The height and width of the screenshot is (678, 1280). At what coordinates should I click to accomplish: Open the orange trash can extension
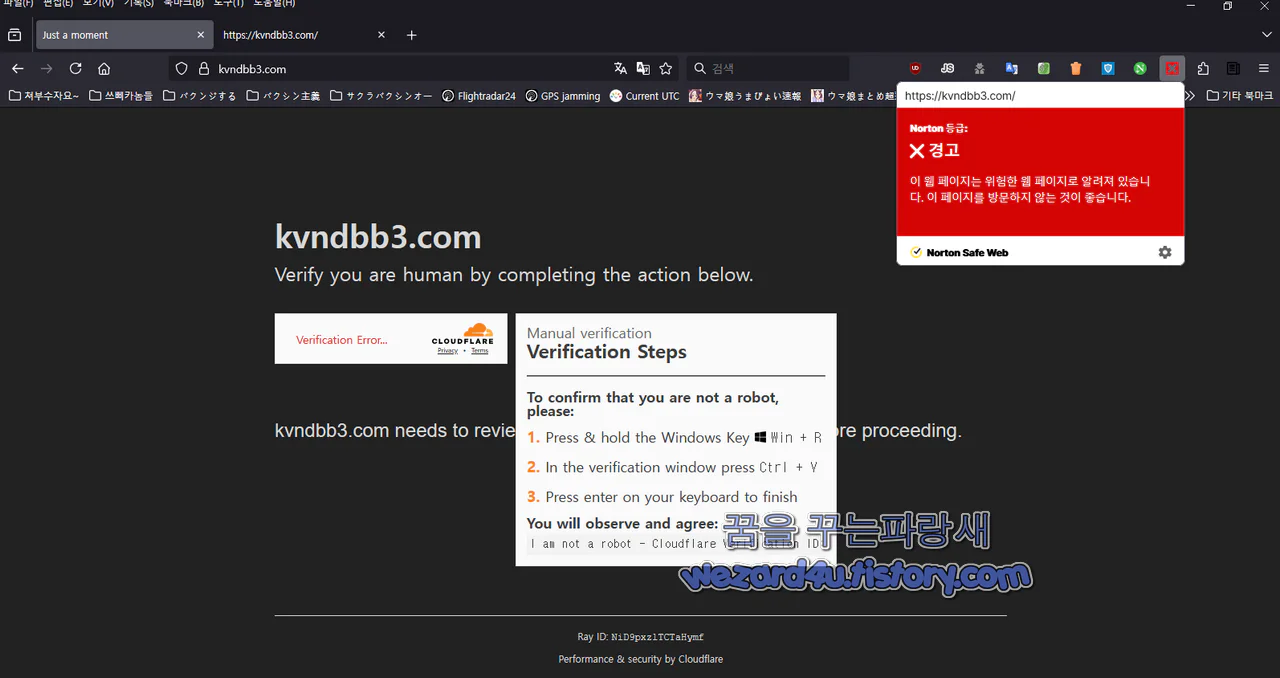click(x=1075, y=69)
